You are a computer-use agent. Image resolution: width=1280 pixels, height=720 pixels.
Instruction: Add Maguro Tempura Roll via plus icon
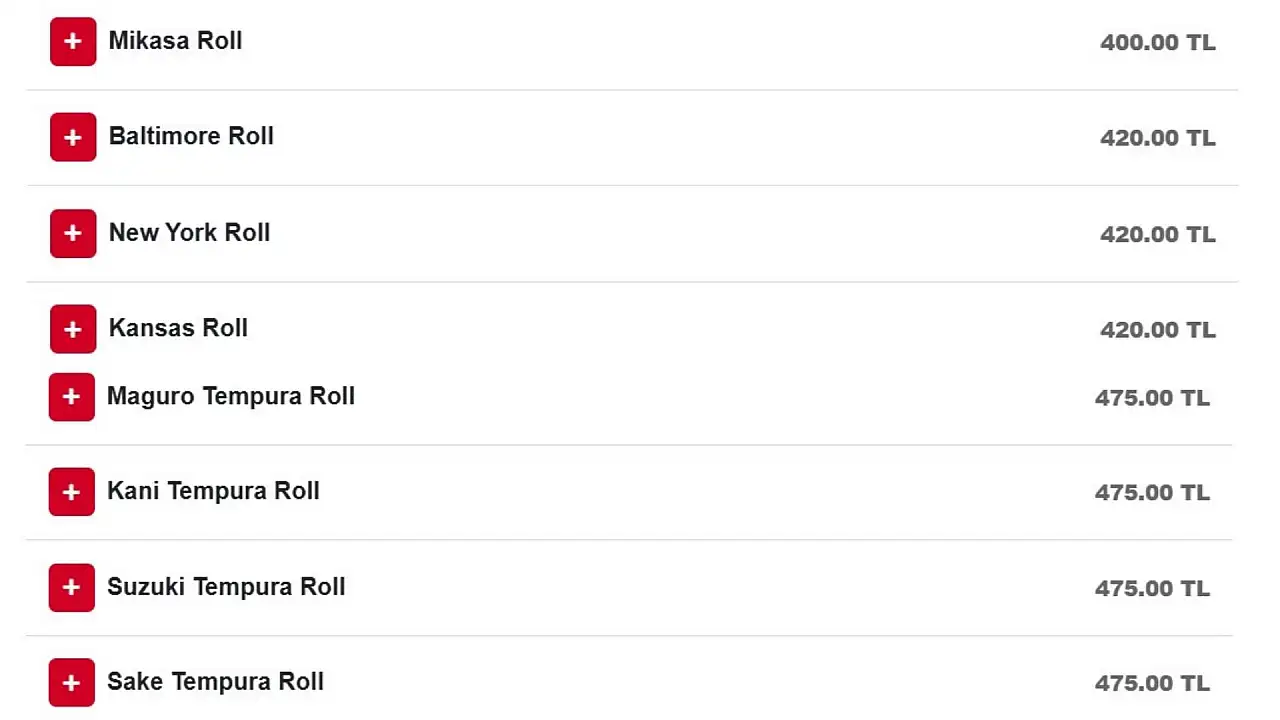coord(71,397)
